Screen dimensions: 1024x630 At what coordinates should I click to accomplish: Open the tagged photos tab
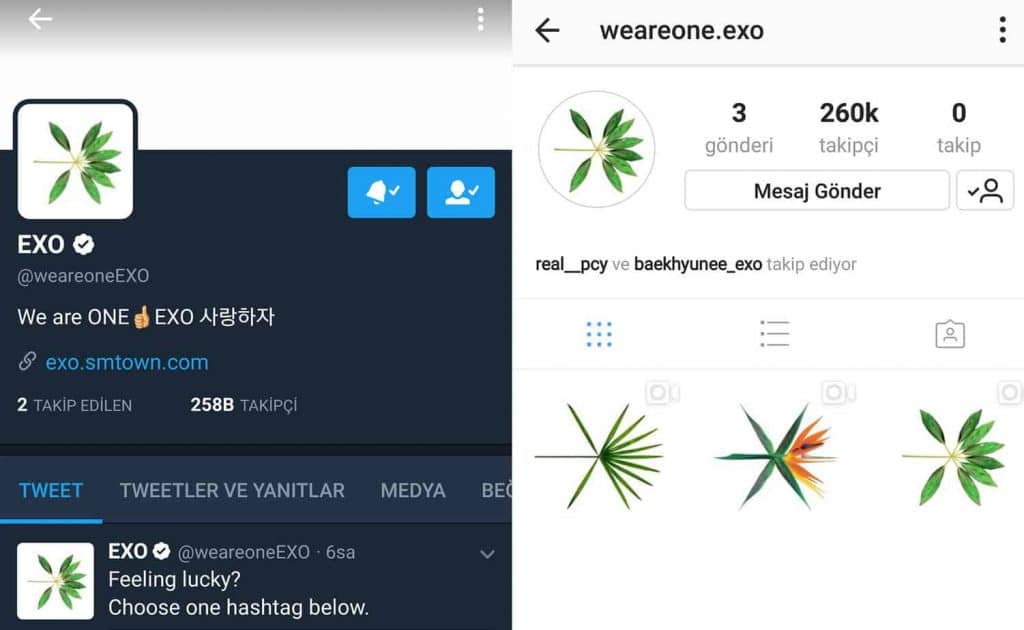click(x=950, y=334)
